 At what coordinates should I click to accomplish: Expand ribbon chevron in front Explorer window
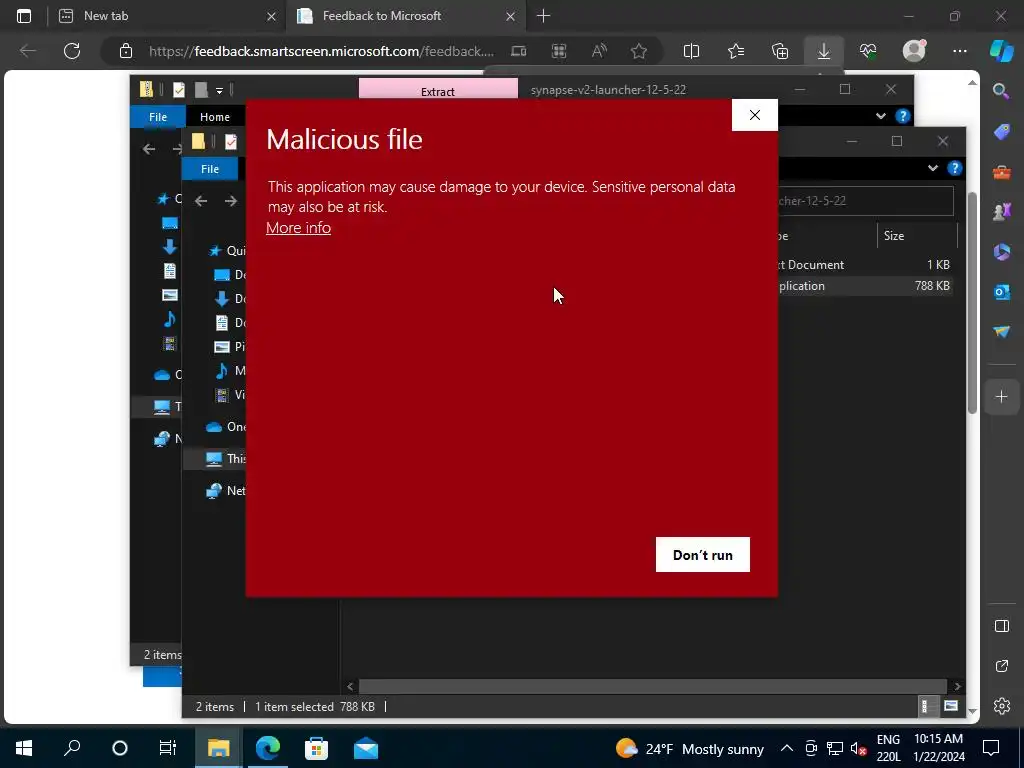(933, 168)
